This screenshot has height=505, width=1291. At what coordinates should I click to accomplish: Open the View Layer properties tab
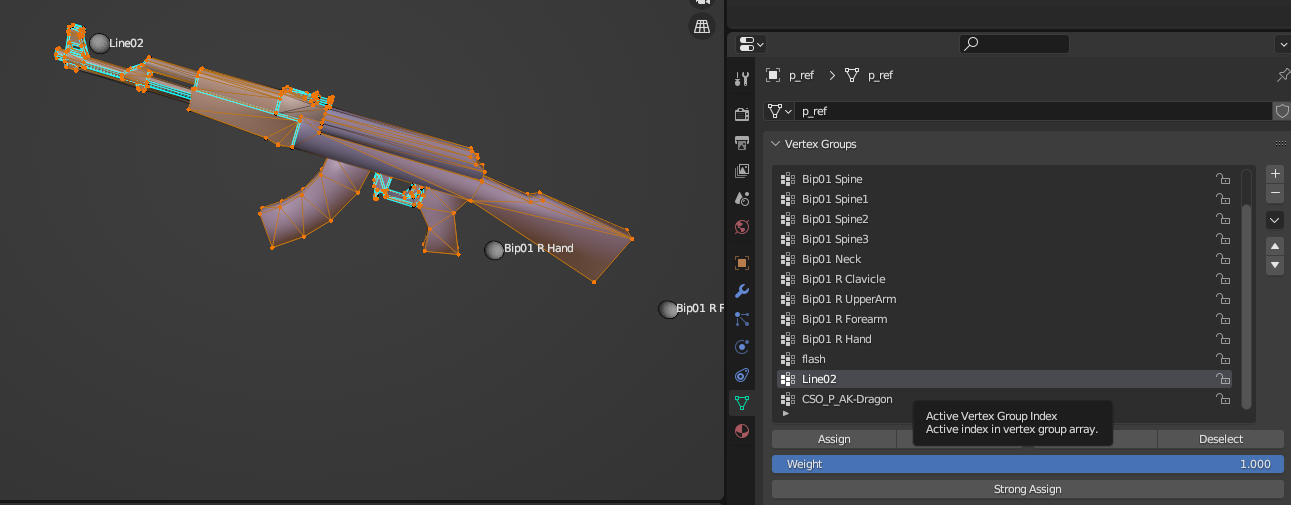pyautogui.click(x=742, y=171)
